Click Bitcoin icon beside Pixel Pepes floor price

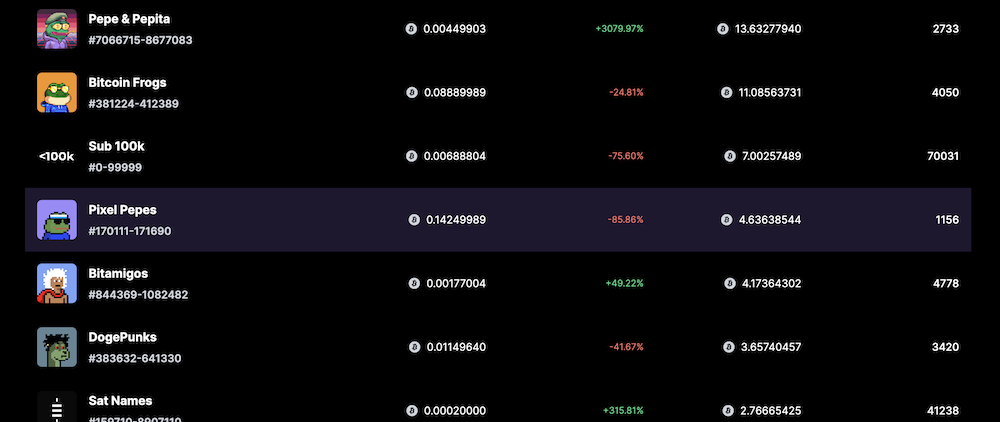click(414, 220)
